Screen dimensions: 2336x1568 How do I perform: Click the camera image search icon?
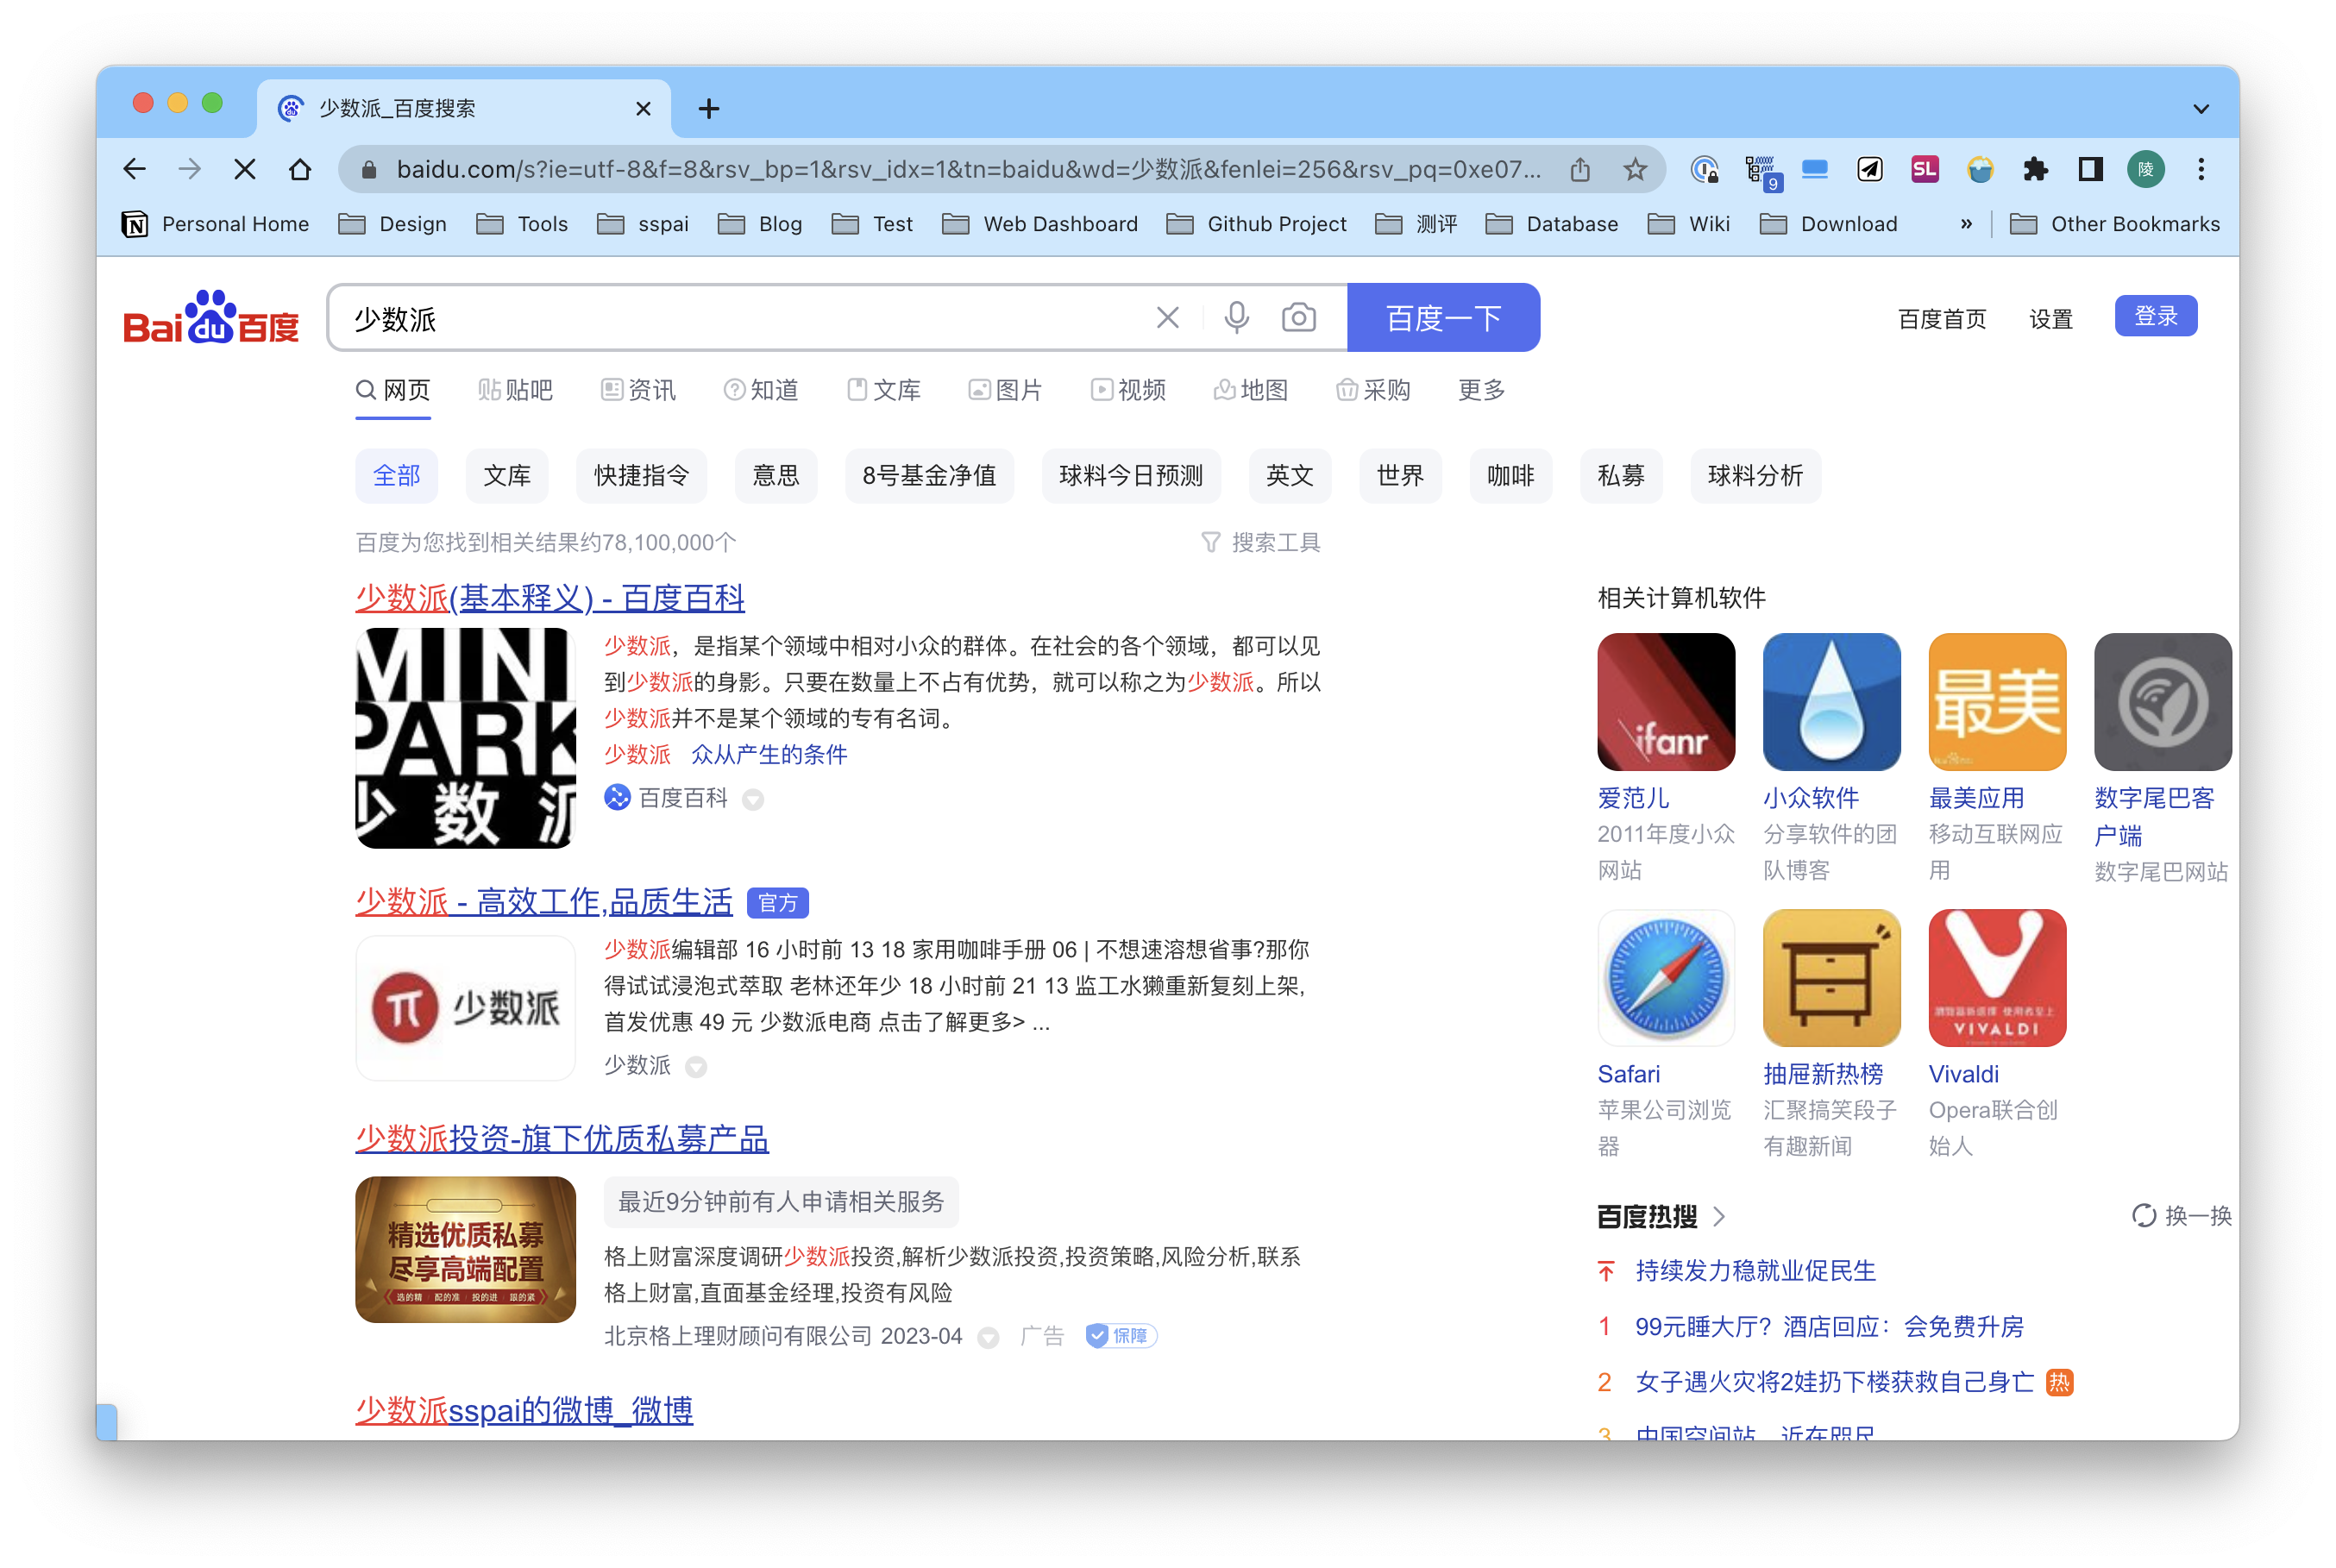1298,318
